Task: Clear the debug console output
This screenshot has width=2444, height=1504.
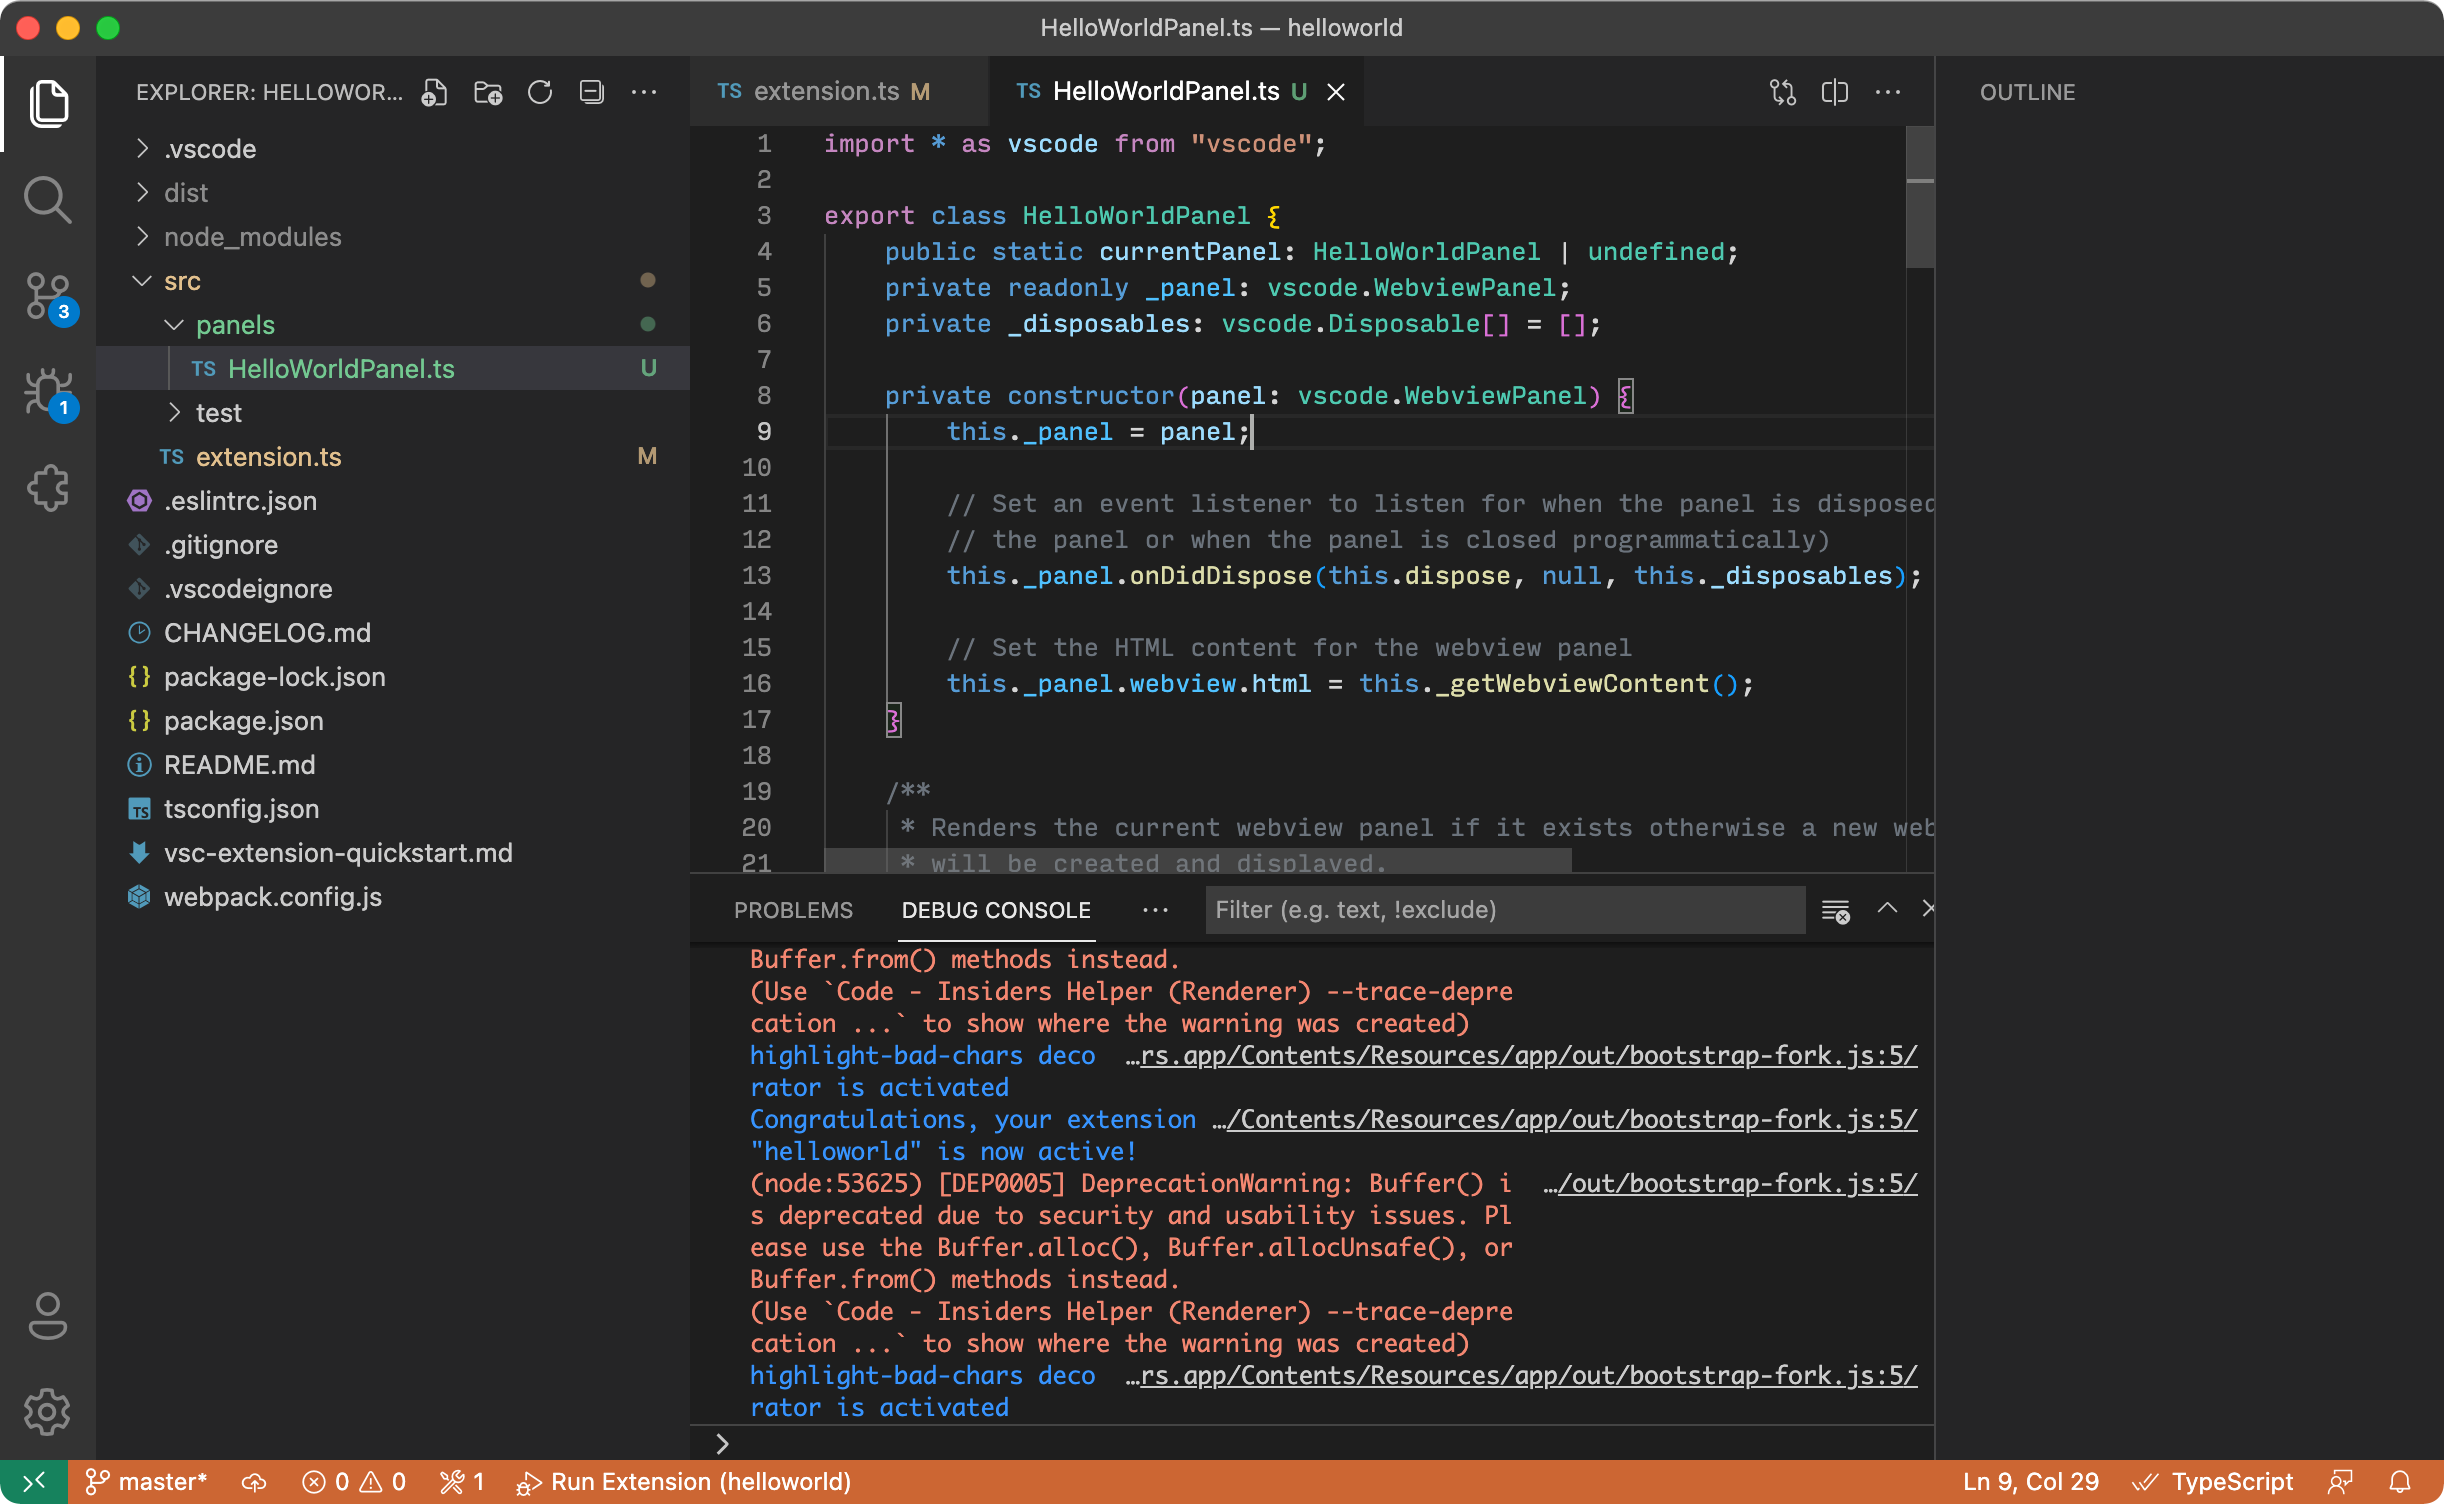Action: pyautogui.click(x=1835, y=910)
